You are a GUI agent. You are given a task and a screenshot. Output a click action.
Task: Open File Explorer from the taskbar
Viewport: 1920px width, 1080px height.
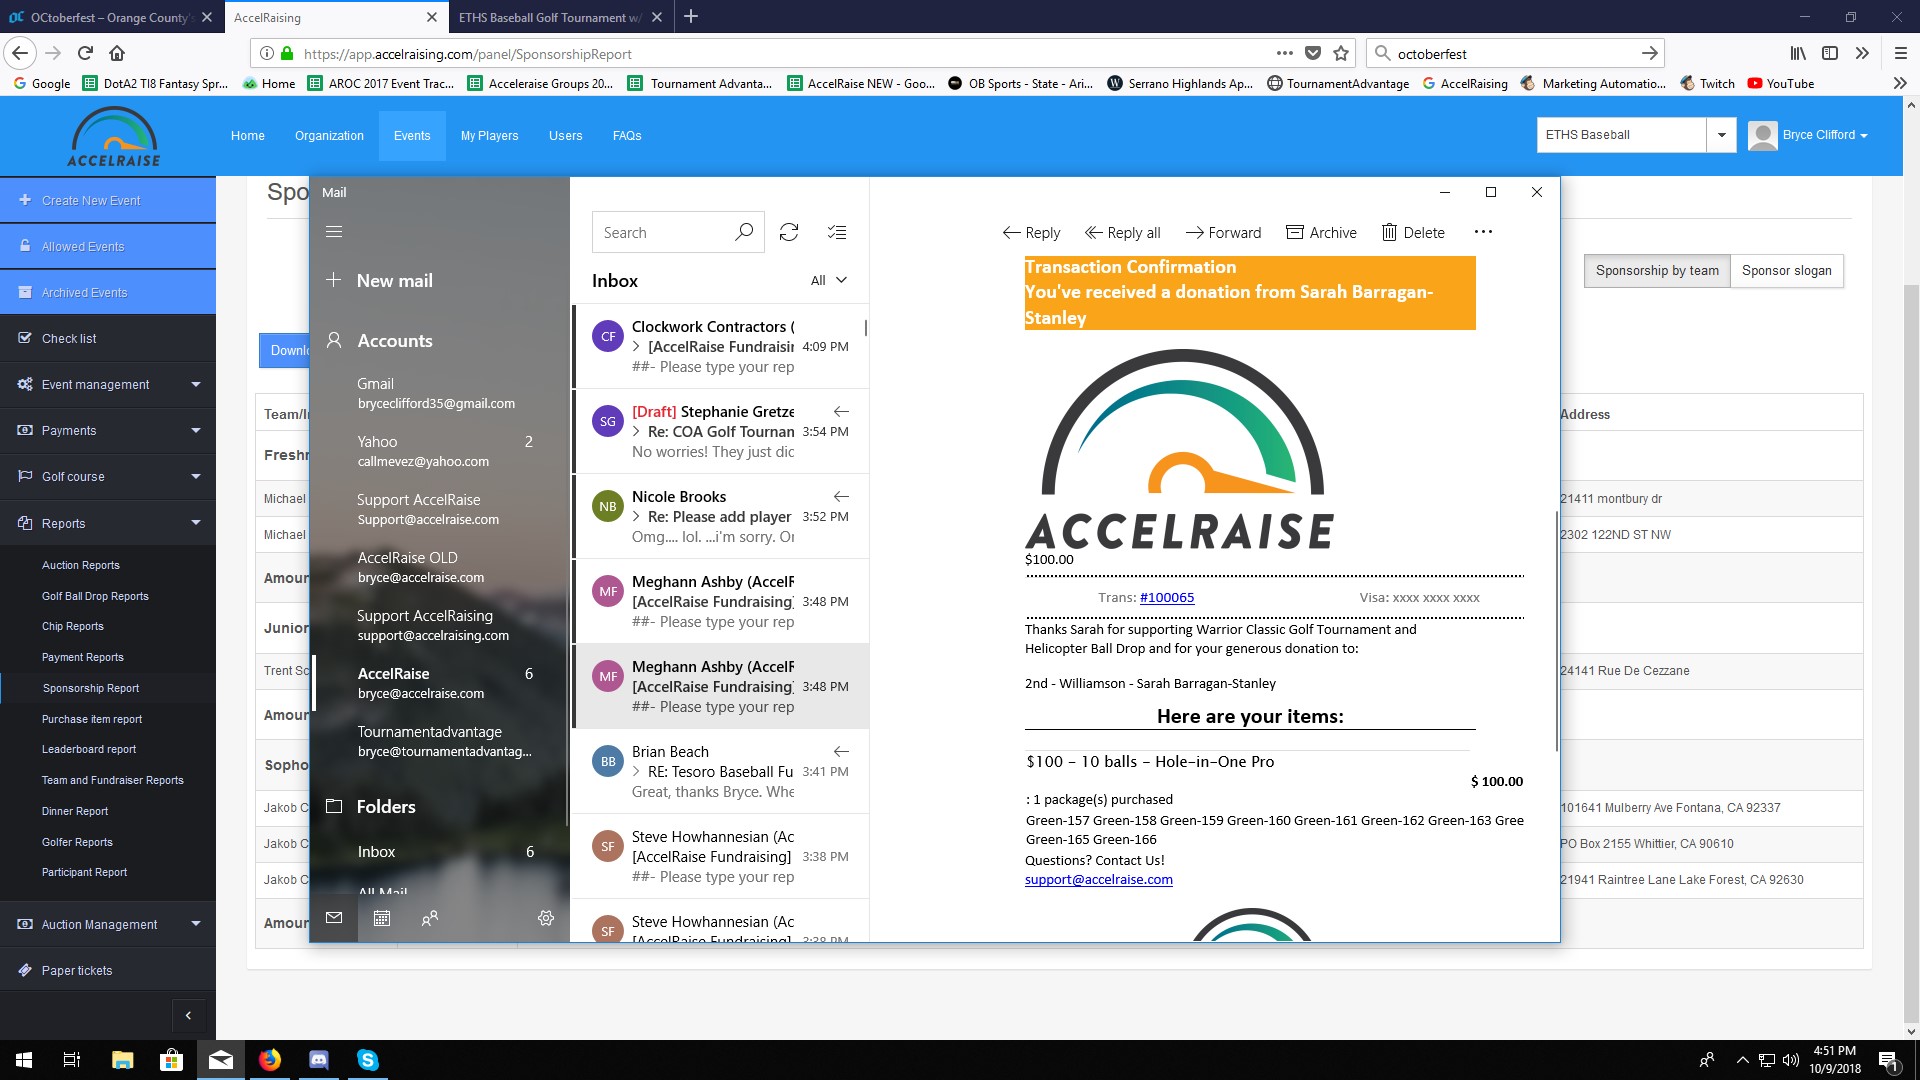[122, 1059]
